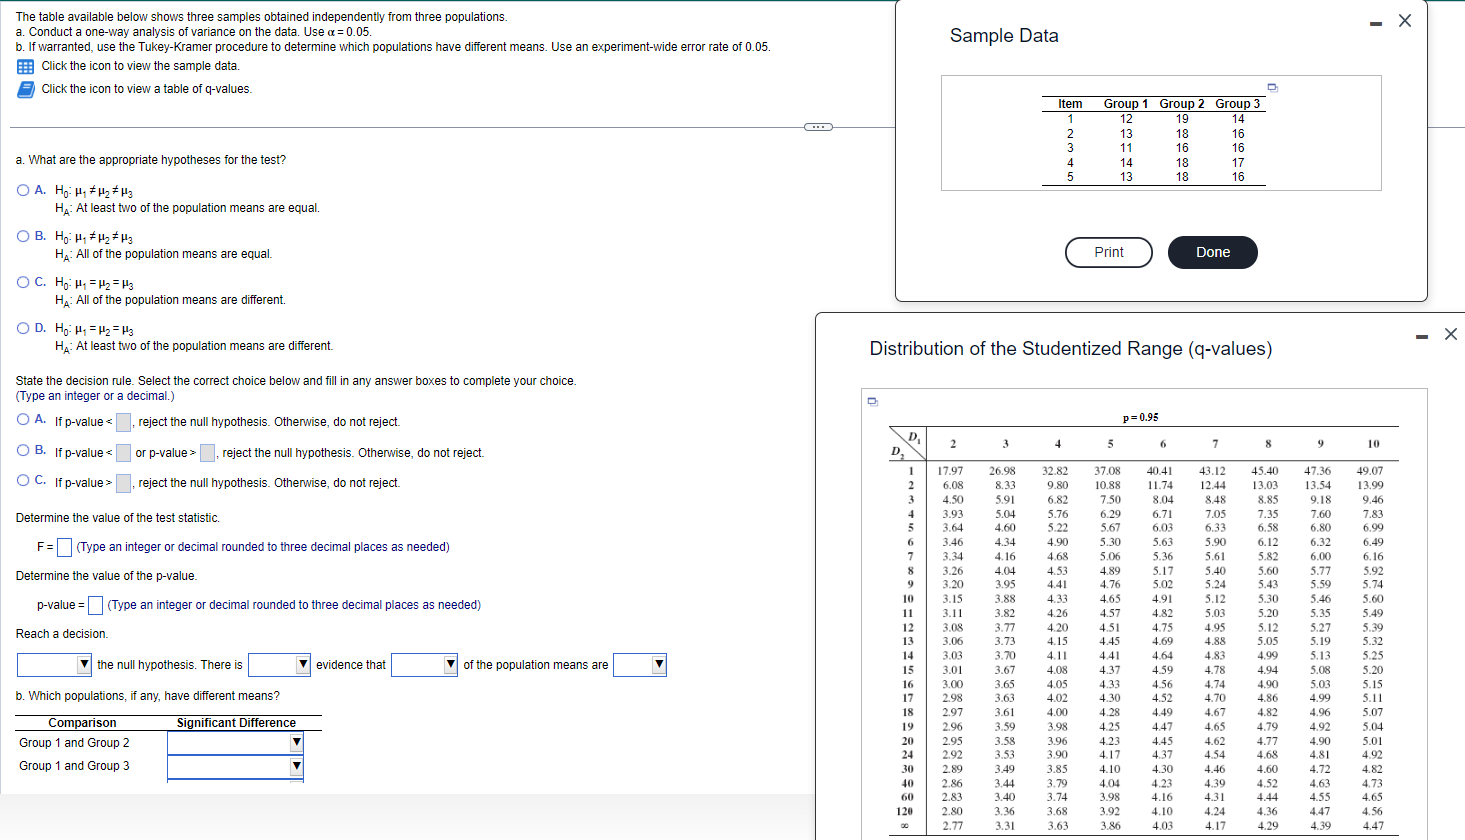Select hypothesis answer choice A
The width and height of the screenshot is (1465, 840).
click(x=22, y=190)
